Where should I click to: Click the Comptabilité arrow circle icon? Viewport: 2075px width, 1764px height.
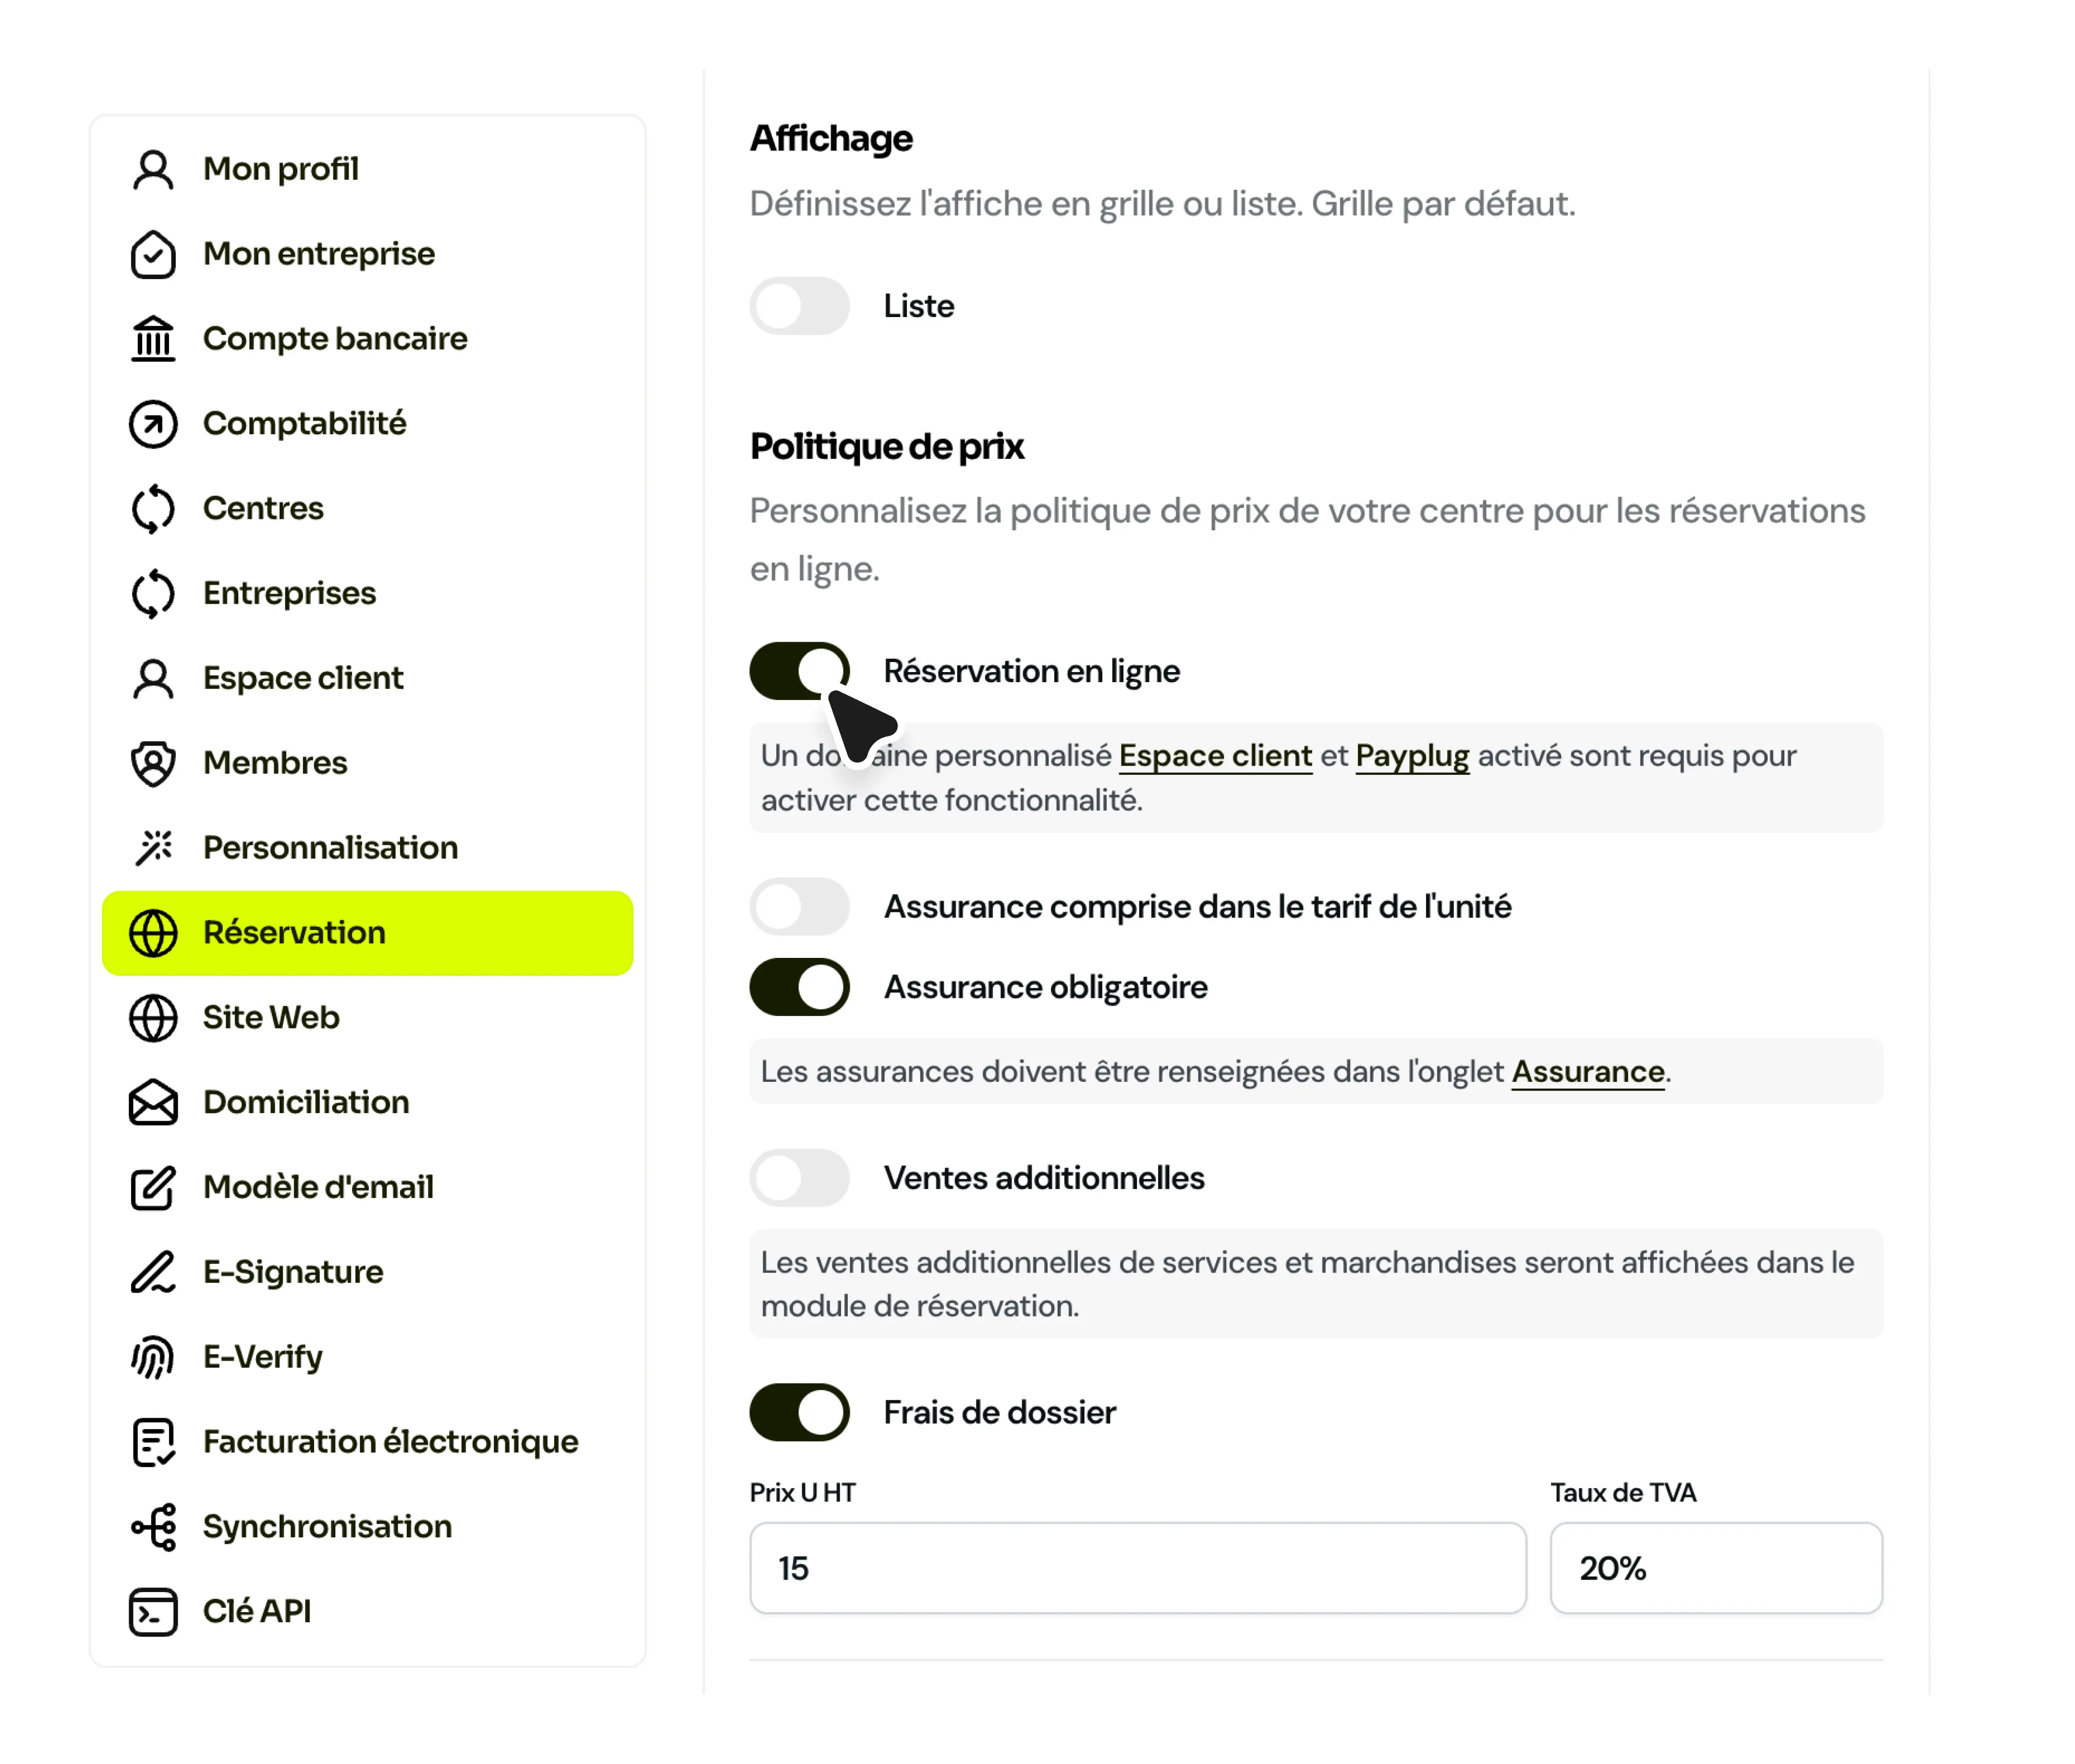point(153,424)
